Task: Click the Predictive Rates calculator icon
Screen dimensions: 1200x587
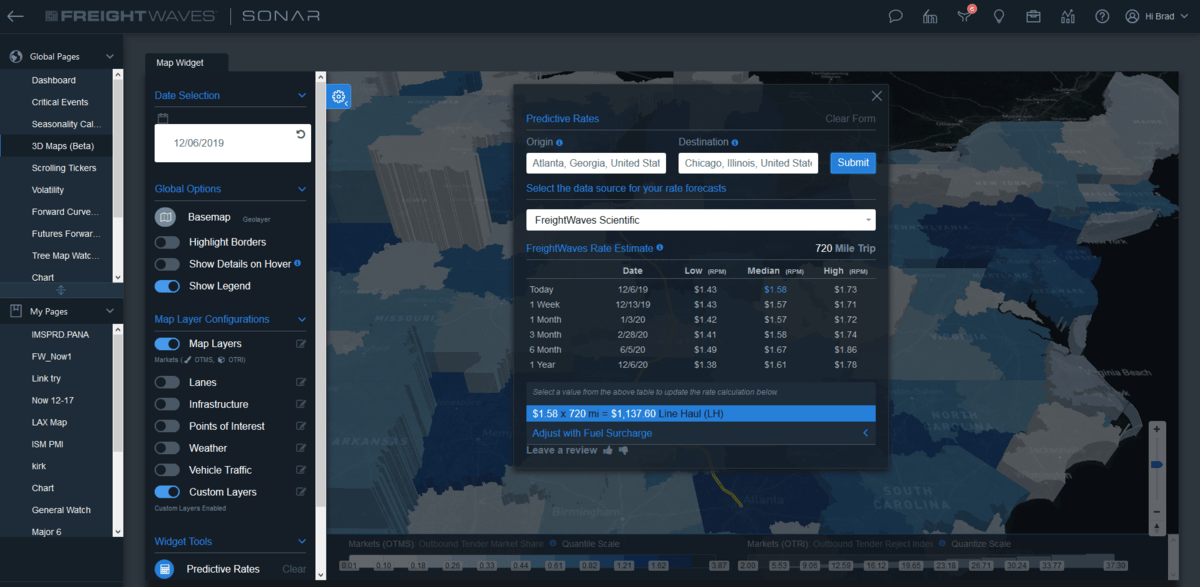Action: point(165,569)
